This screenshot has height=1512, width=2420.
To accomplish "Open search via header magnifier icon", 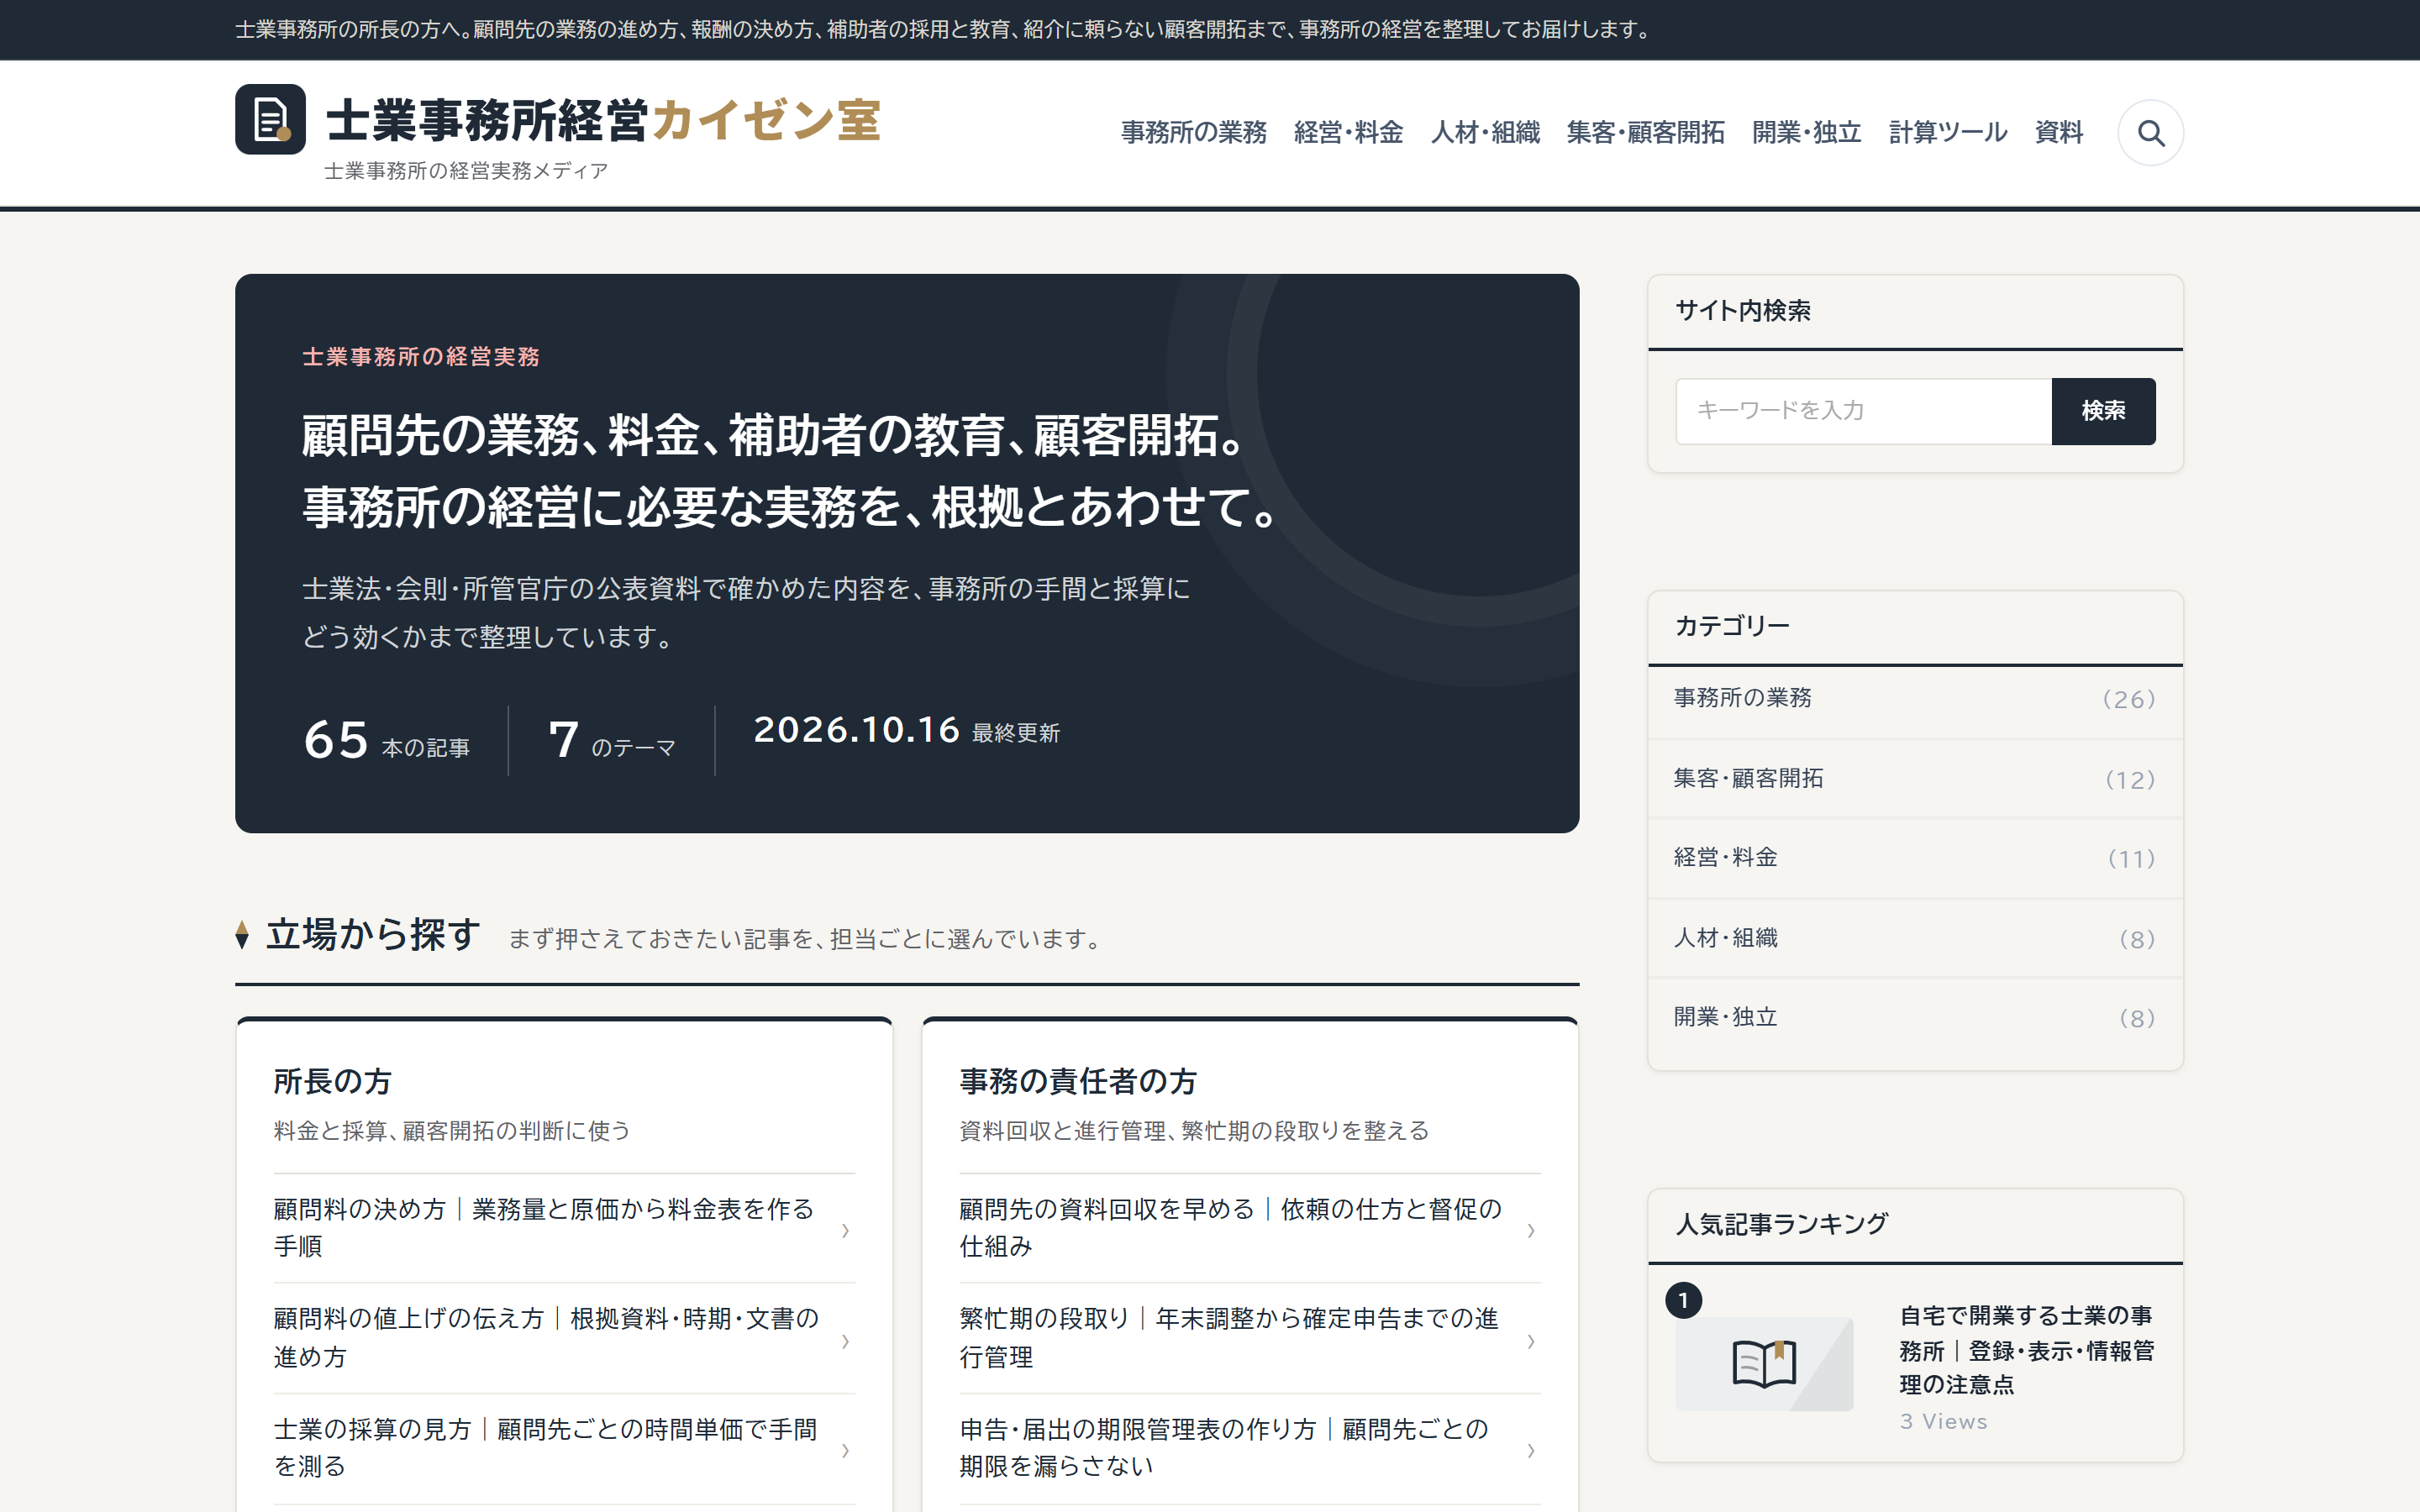I will pos(2150,132).
